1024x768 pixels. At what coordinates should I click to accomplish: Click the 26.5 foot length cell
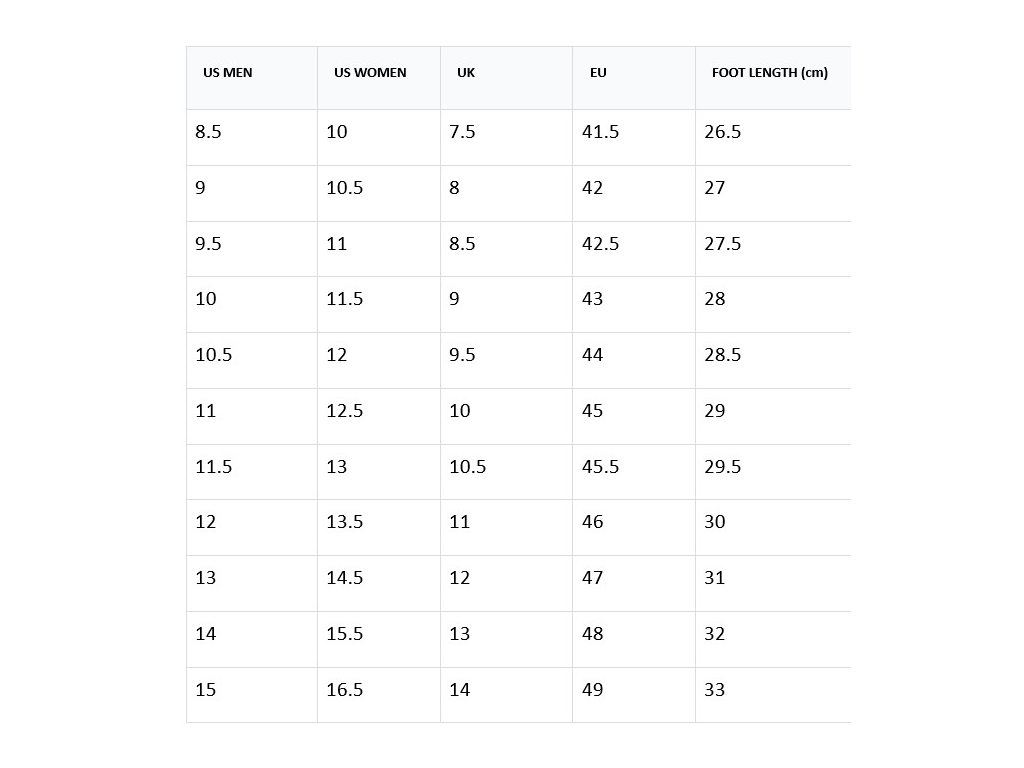723,132
